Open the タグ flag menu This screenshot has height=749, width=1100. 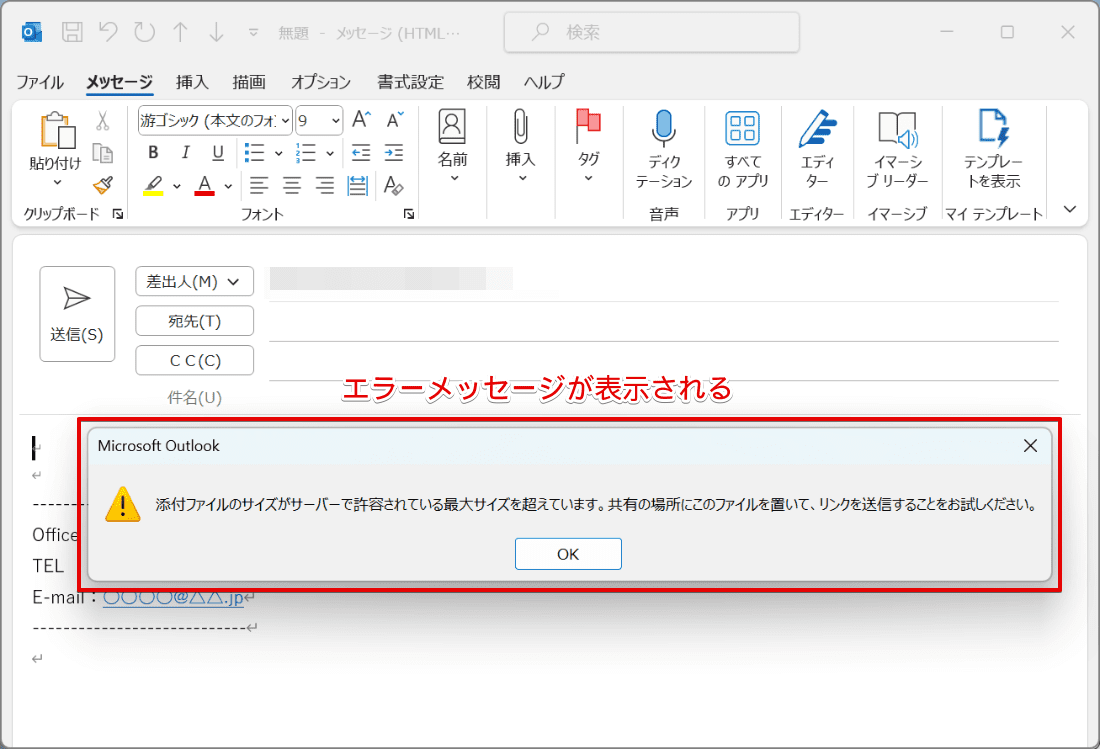(x=589, y=147)
